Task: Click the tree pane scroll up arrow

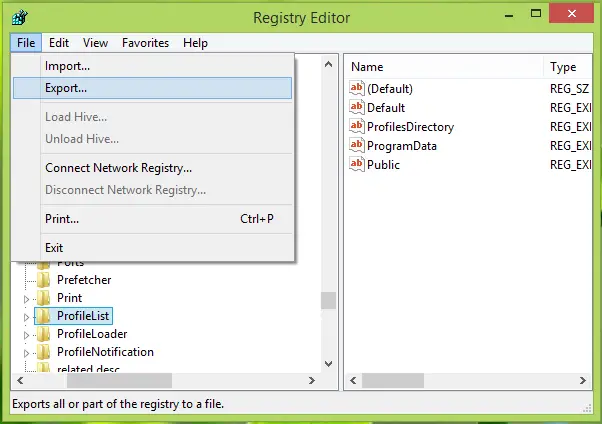Action: pyautogui.click(x=328, y=64)
